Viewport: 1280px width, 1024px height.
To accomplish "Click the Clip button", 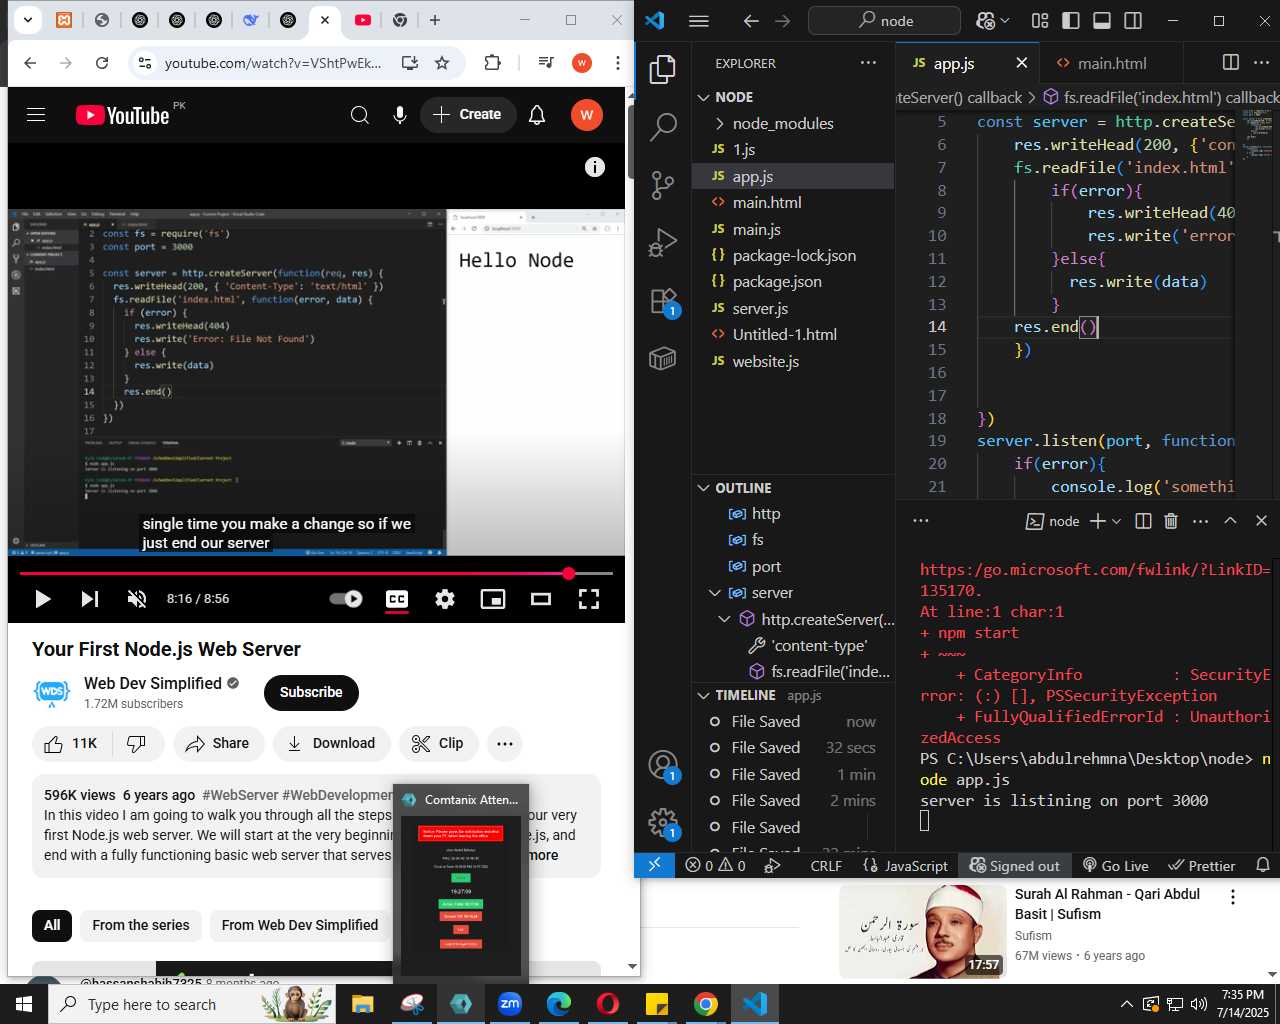I will 438,743.
